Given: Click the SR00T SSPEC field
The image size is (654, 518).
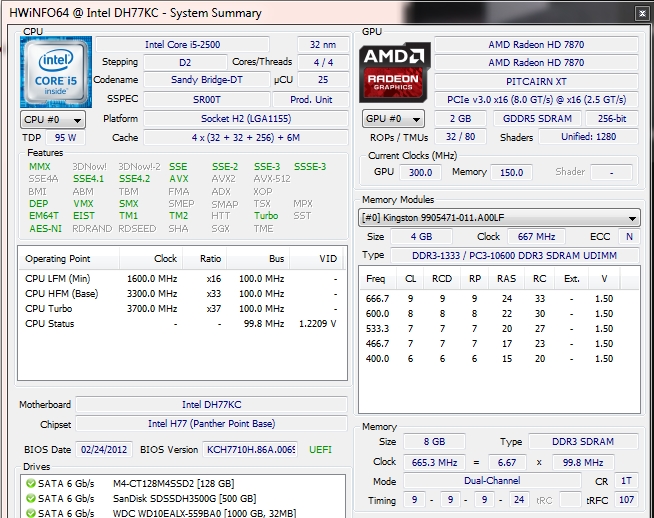Looking at the screenshot, I should point(206,100).
